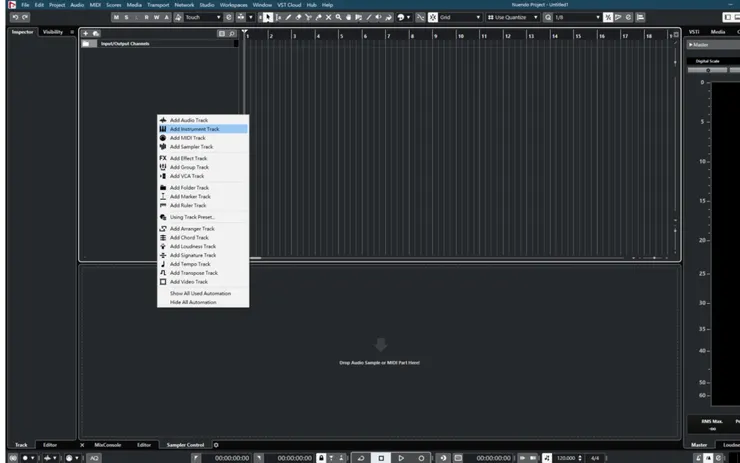740x463 pixels.
Task: Open the track search magnifier icon
Action: [x=232, y=34]
